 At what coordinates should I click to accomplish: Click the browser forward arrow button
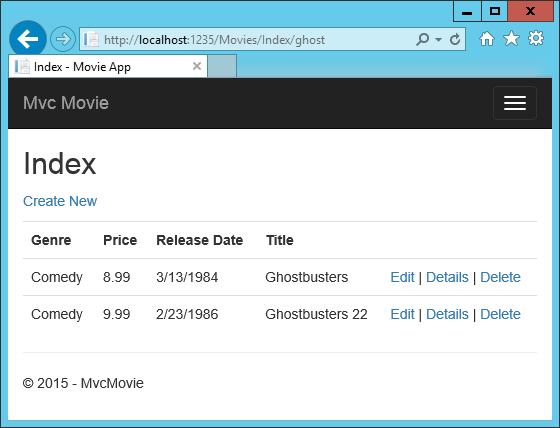point(63,39)
